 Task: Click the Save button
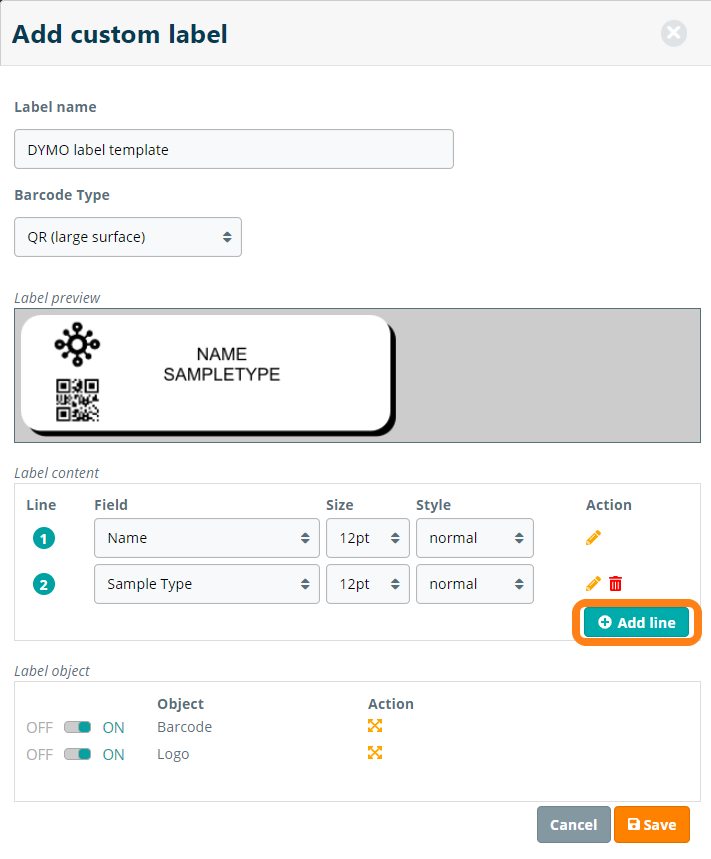pyautogui.click(x=651, y=825)
